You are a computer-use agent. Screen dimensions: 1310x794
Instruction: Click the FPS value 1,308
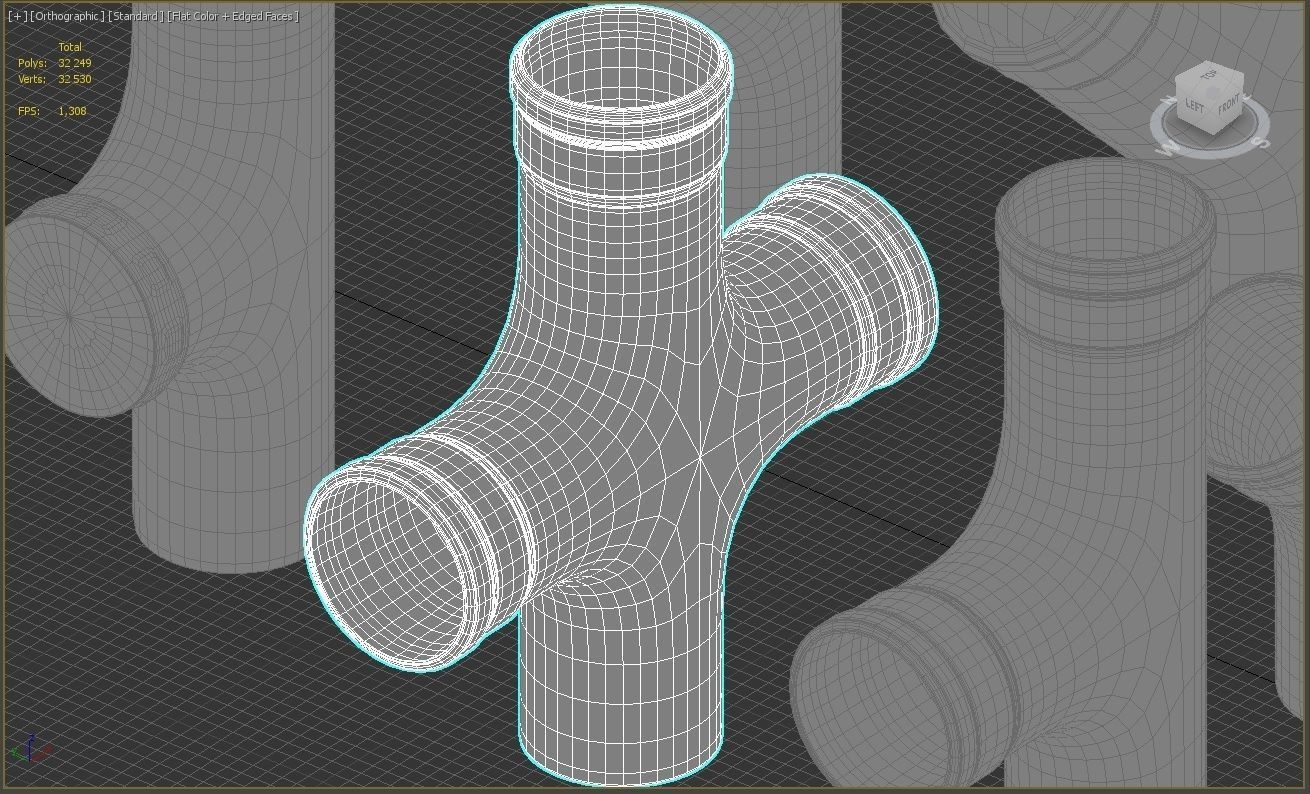click(x=72, y=111)
